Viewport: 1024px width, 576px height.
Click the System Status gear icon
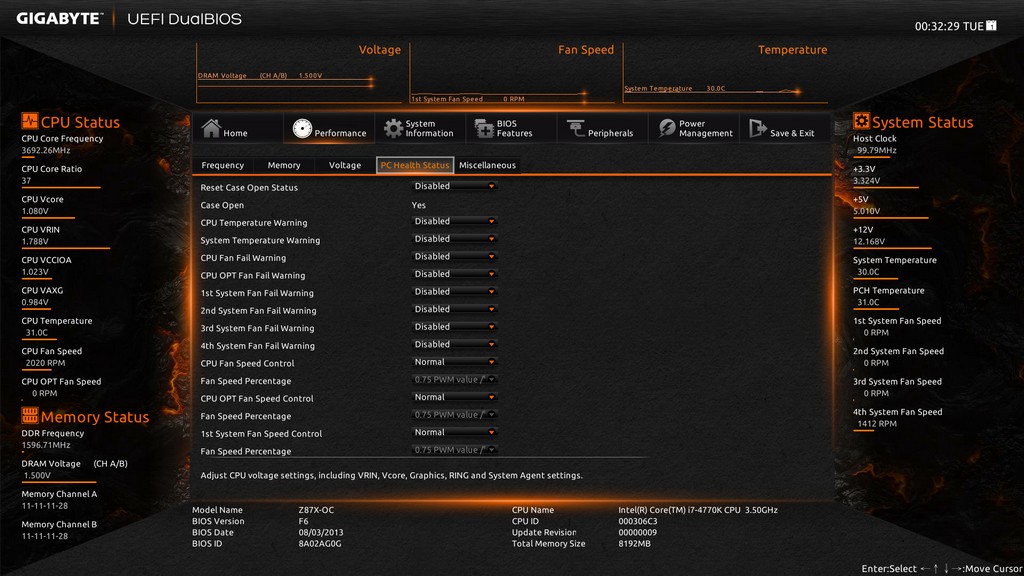(x=861, y=121)
